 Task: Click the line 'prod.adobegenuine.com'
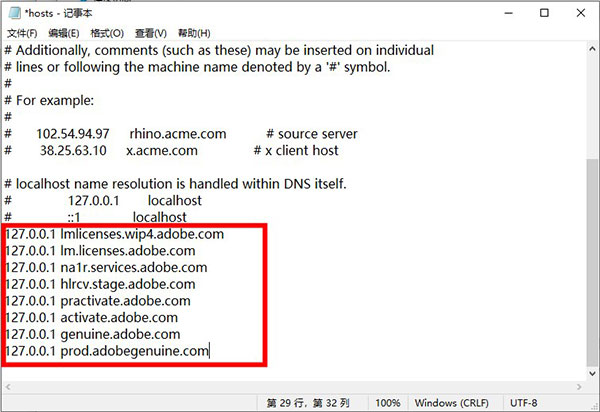[x=107, y=351]
